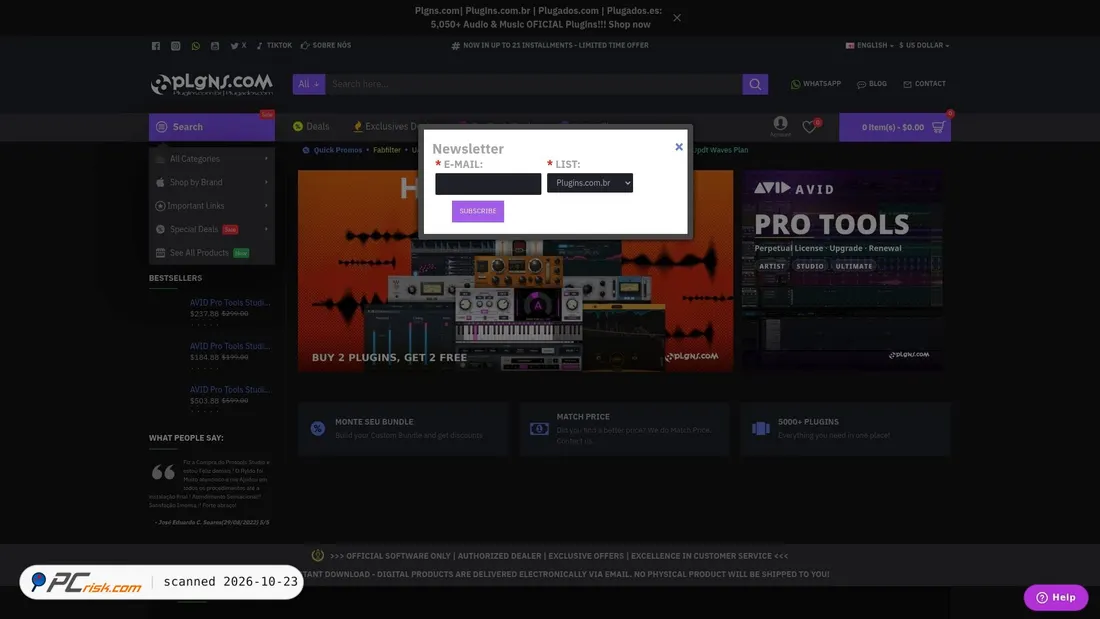The width and height of the screenshot is (1100, 619).
Task: Expand the Important Links sidebar item
Action: (x=211, y=206)
